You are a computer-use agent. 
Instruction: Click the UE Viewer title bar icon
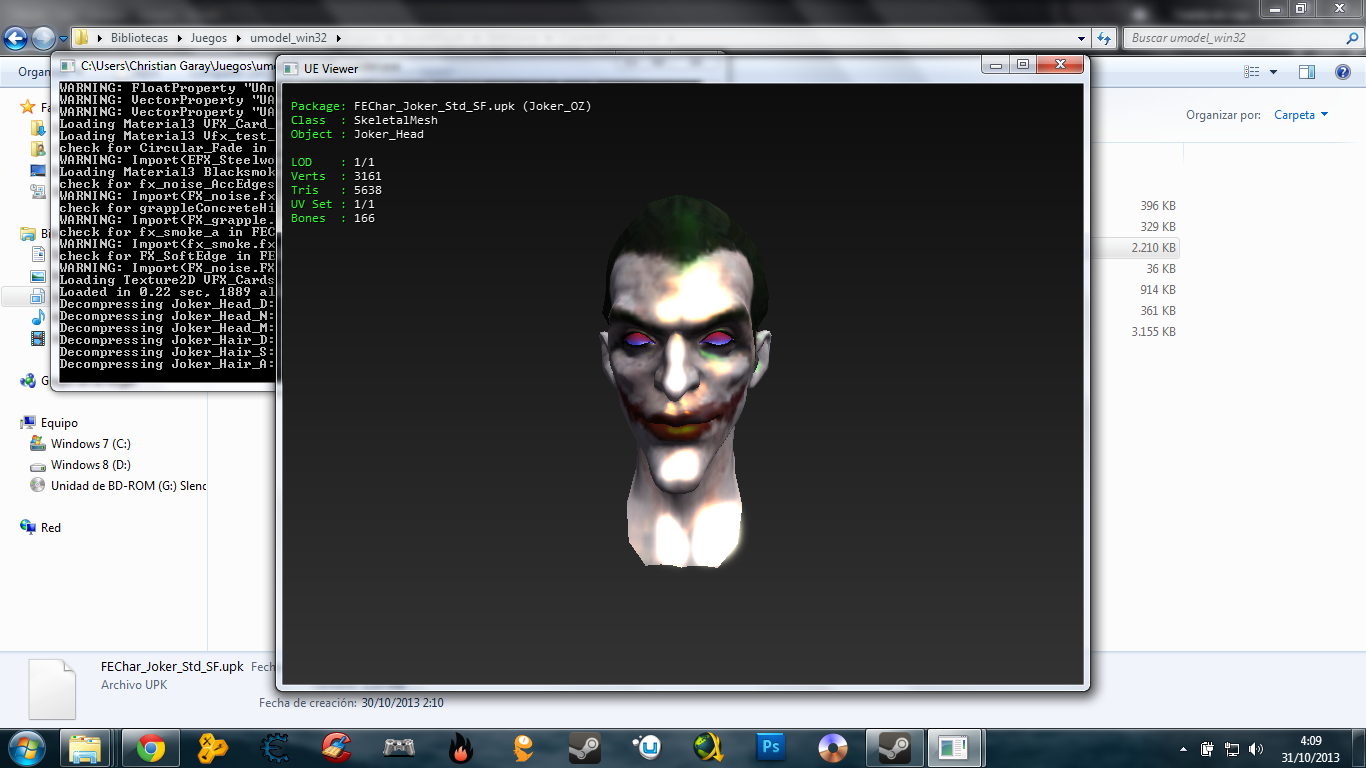[x=291, y=67]
